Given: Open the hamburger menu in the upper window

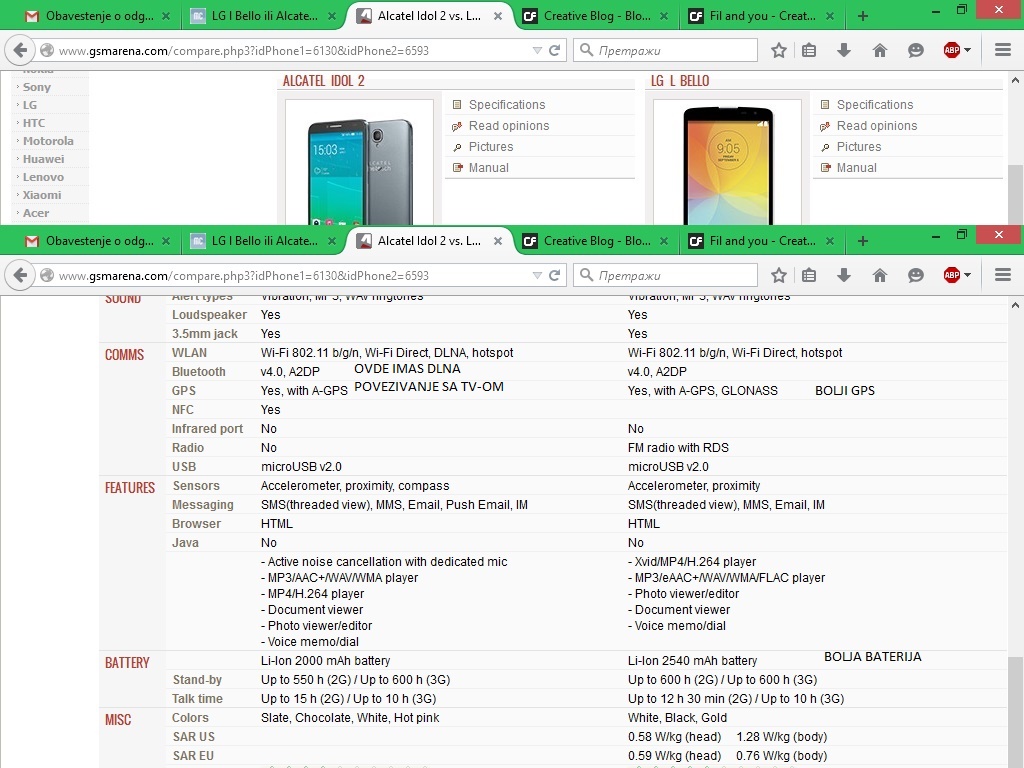Looking at the screenshot, I should 1003,50.
